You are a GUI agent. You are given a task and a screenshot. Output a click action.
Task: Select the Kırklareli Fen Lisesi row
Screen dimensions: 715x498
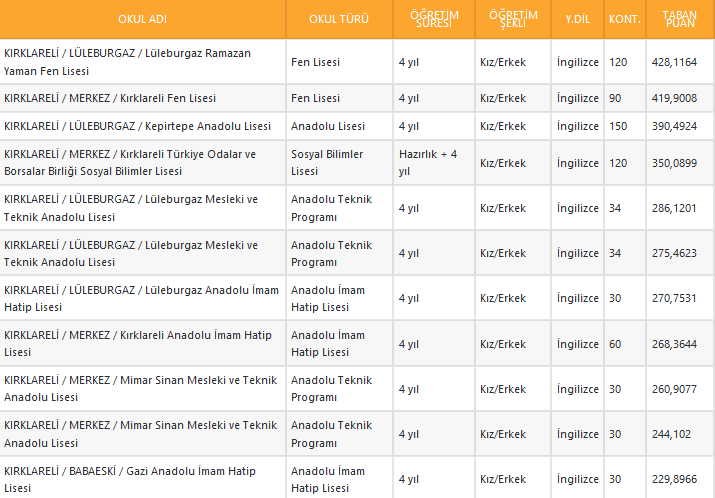point(110,98)
